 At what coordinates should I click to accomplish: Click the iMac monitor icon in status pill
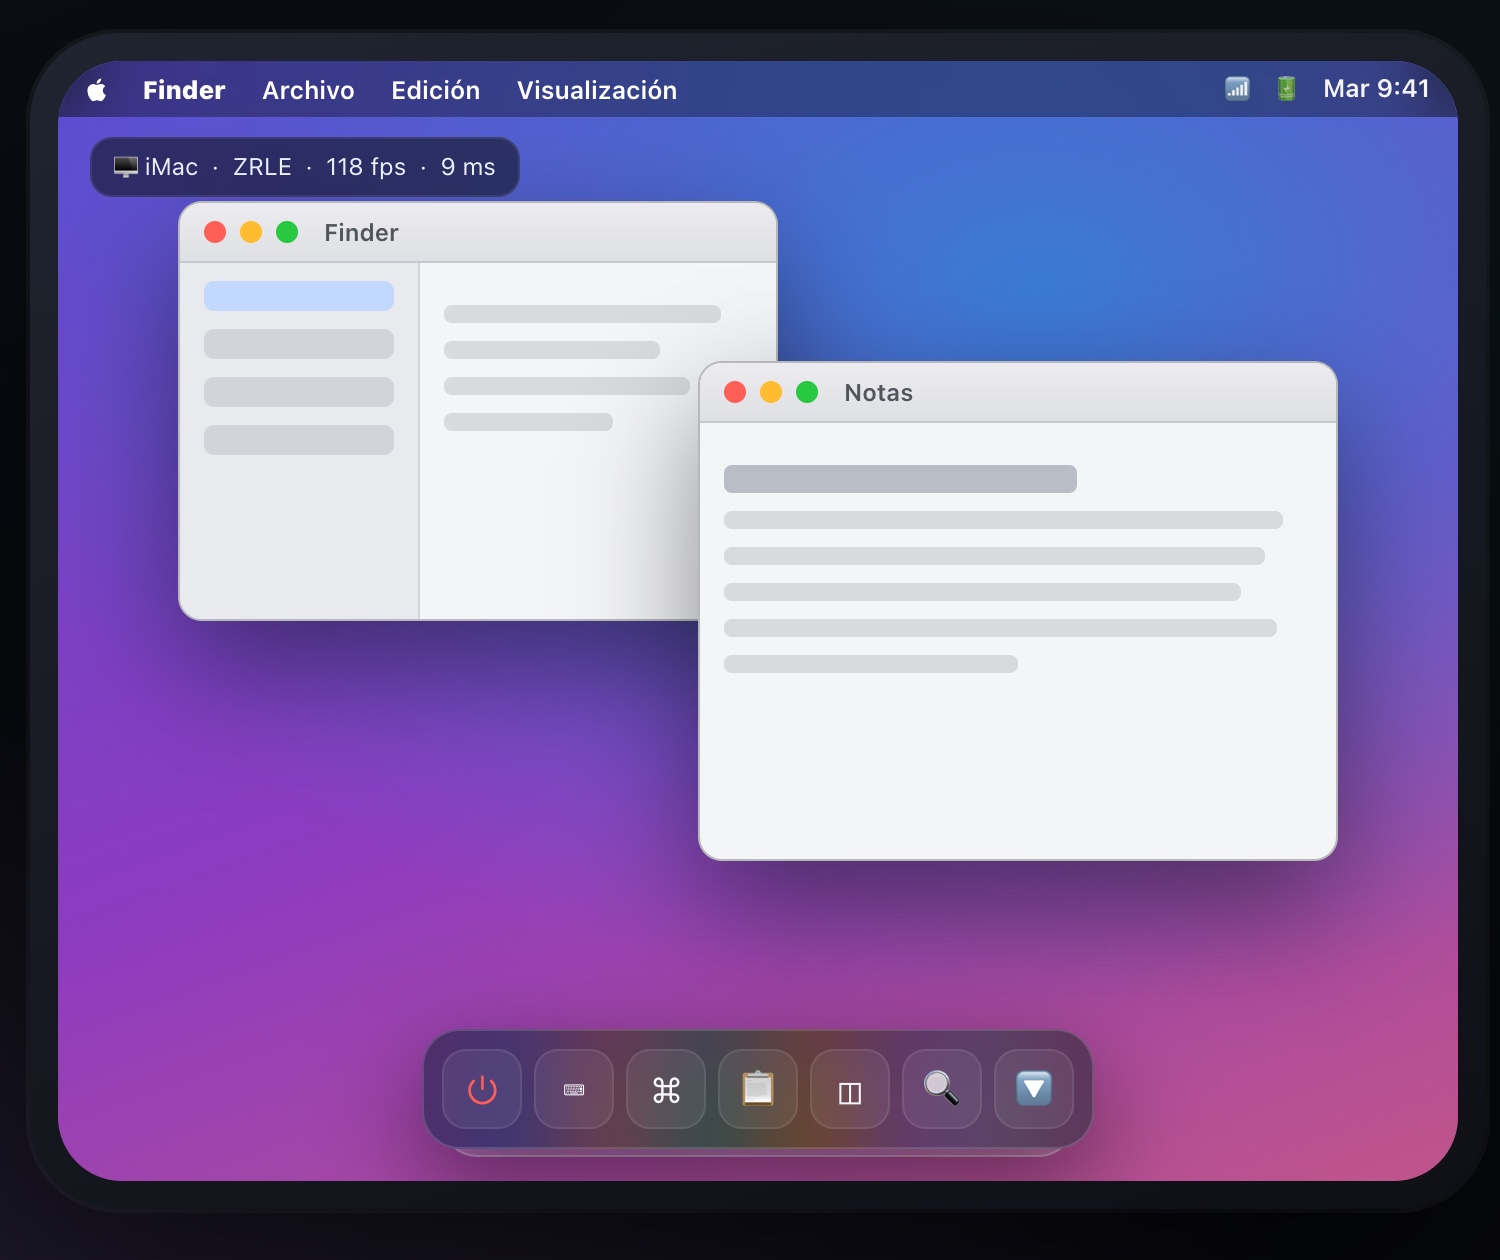point(126,167)
